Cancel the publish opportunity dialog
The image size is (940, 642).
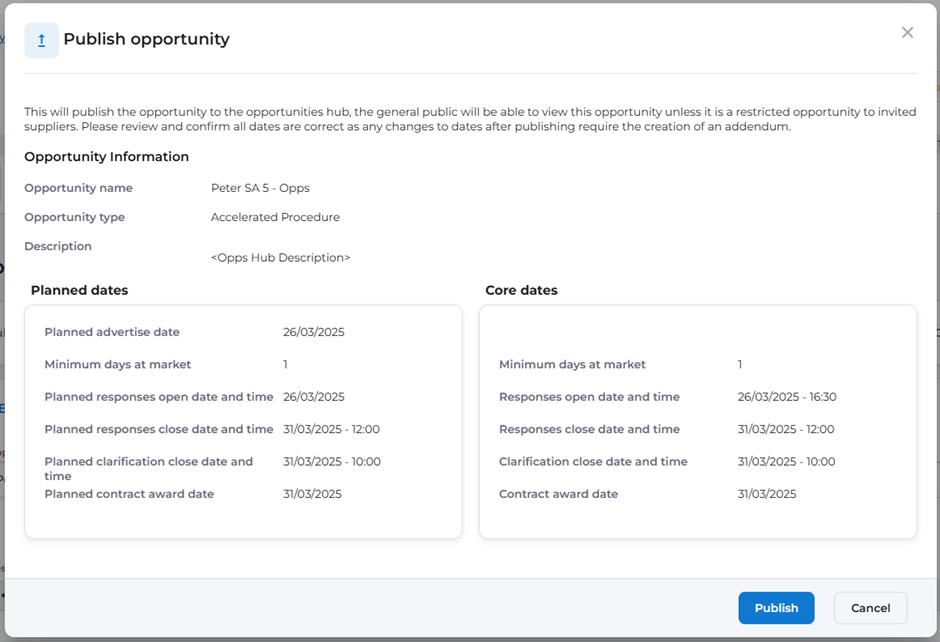coord(870,608)
